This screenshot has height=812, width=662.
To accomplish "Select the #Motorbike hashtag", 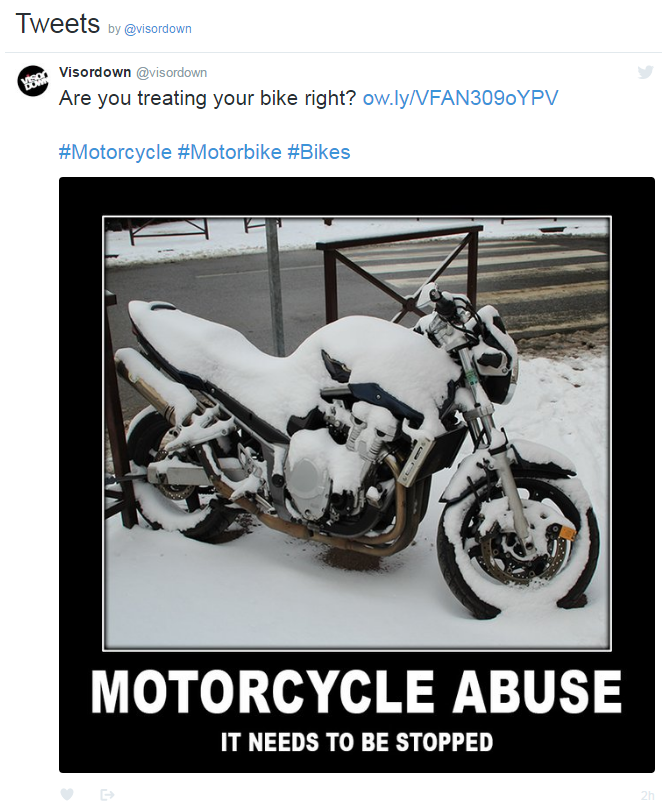I will pyautogui.click(x=229, y=152).
